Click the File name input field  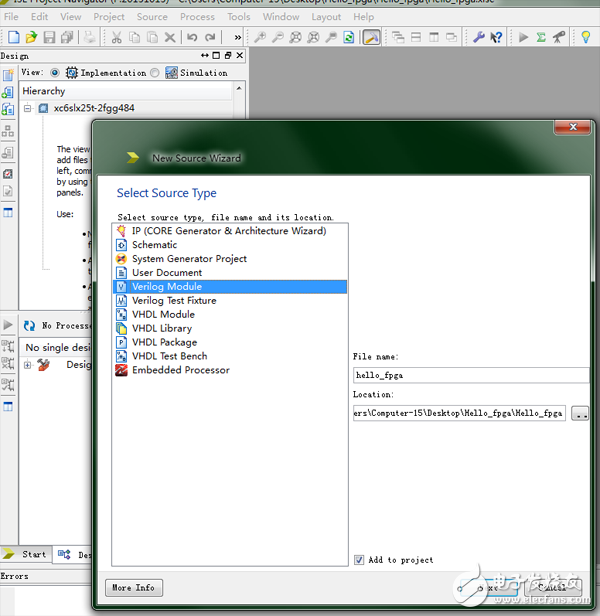click(470, 375)
